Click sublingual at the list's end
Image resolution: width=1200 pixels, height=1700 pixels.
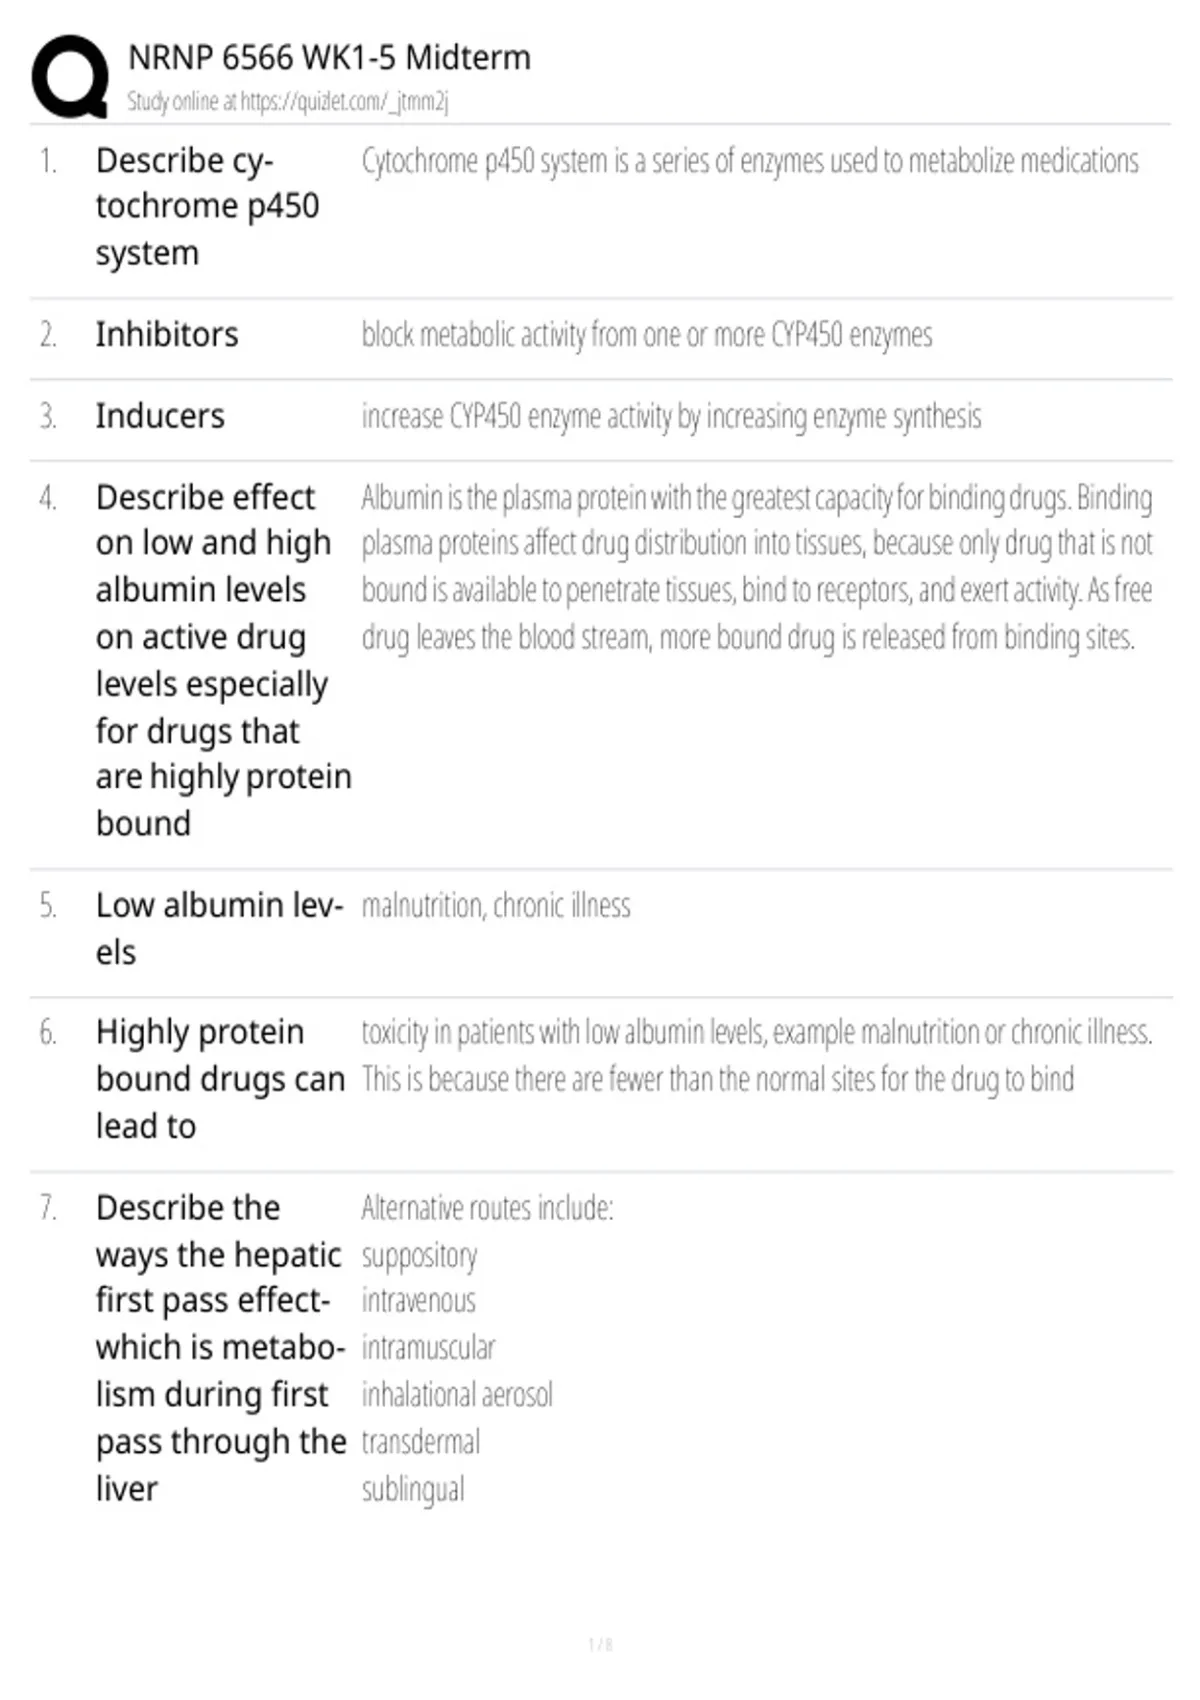tap(413, 1490)
